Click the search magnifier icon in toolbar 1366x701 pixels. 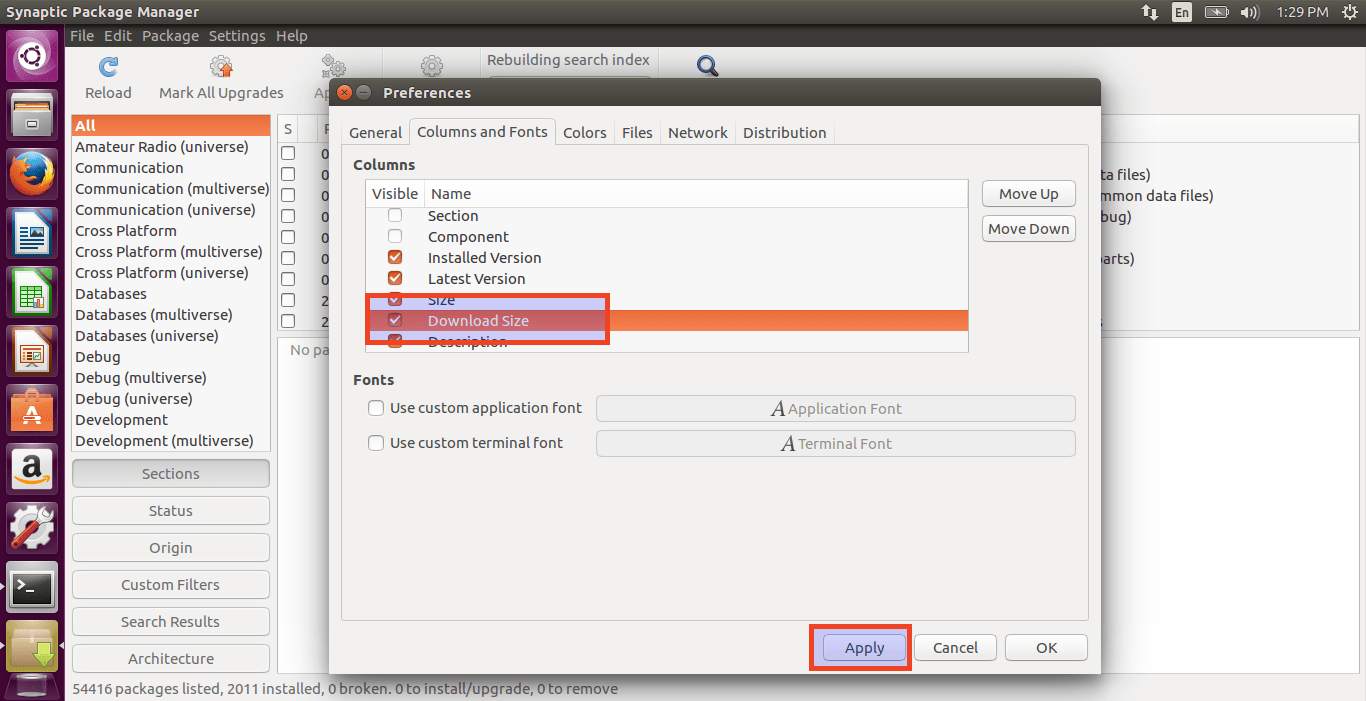[707, 65]
